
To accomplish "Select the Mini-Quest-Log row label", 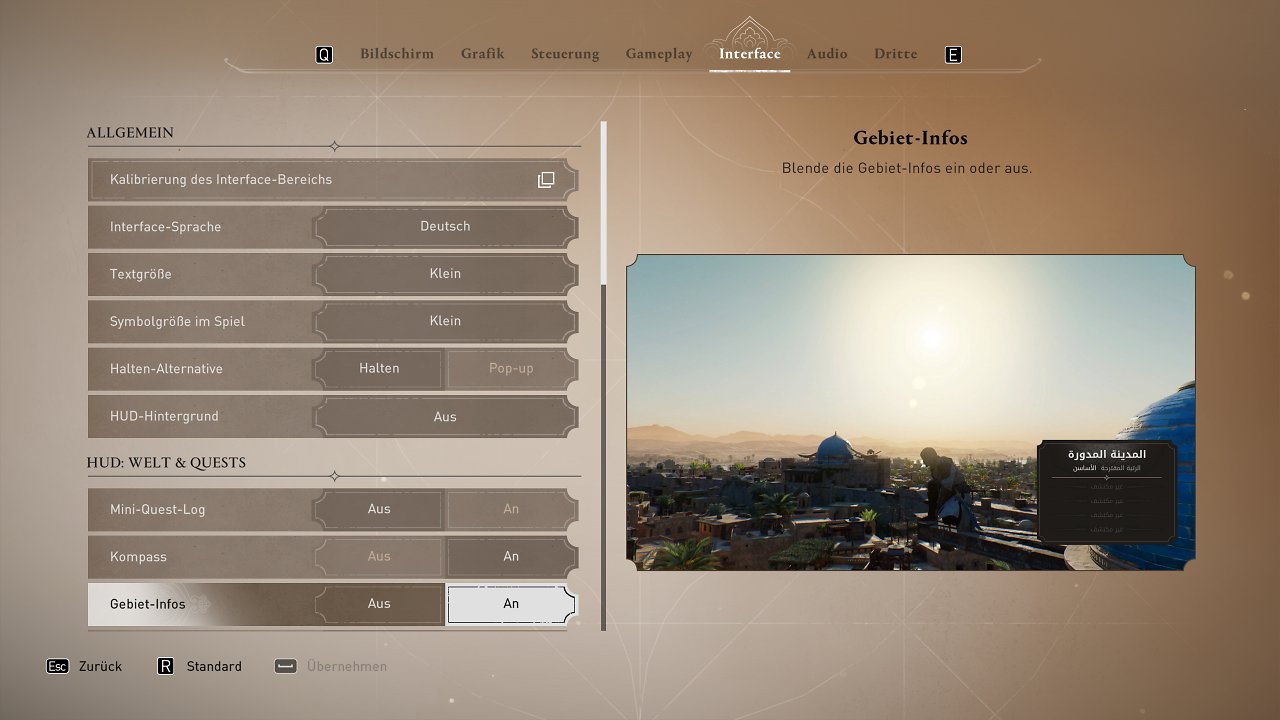I will coord(158,510).
